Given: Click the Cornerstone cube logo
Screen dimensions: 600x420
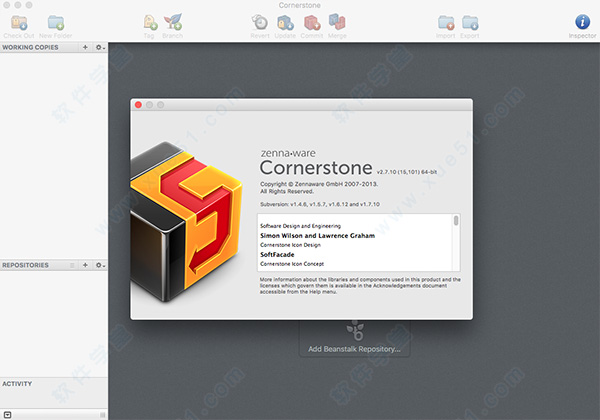Looking at the screenshot, I should 186,221.
